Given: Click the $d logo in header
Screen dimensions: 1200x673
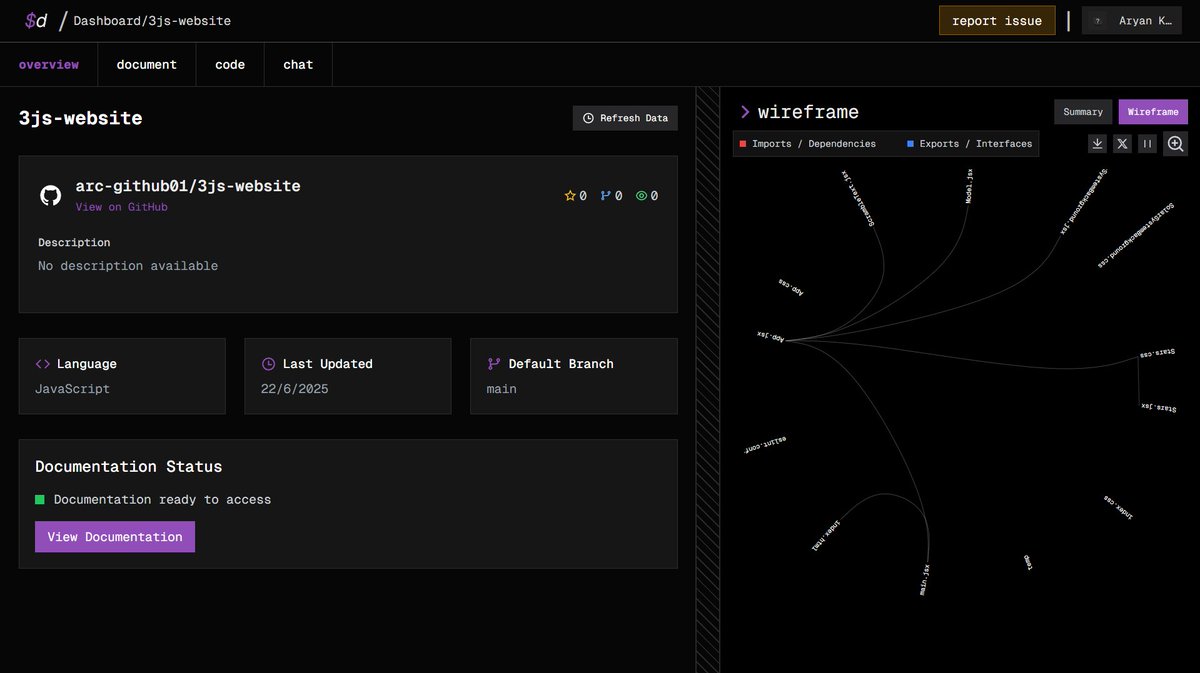Looking at the screenshot, I should (36, 20).
